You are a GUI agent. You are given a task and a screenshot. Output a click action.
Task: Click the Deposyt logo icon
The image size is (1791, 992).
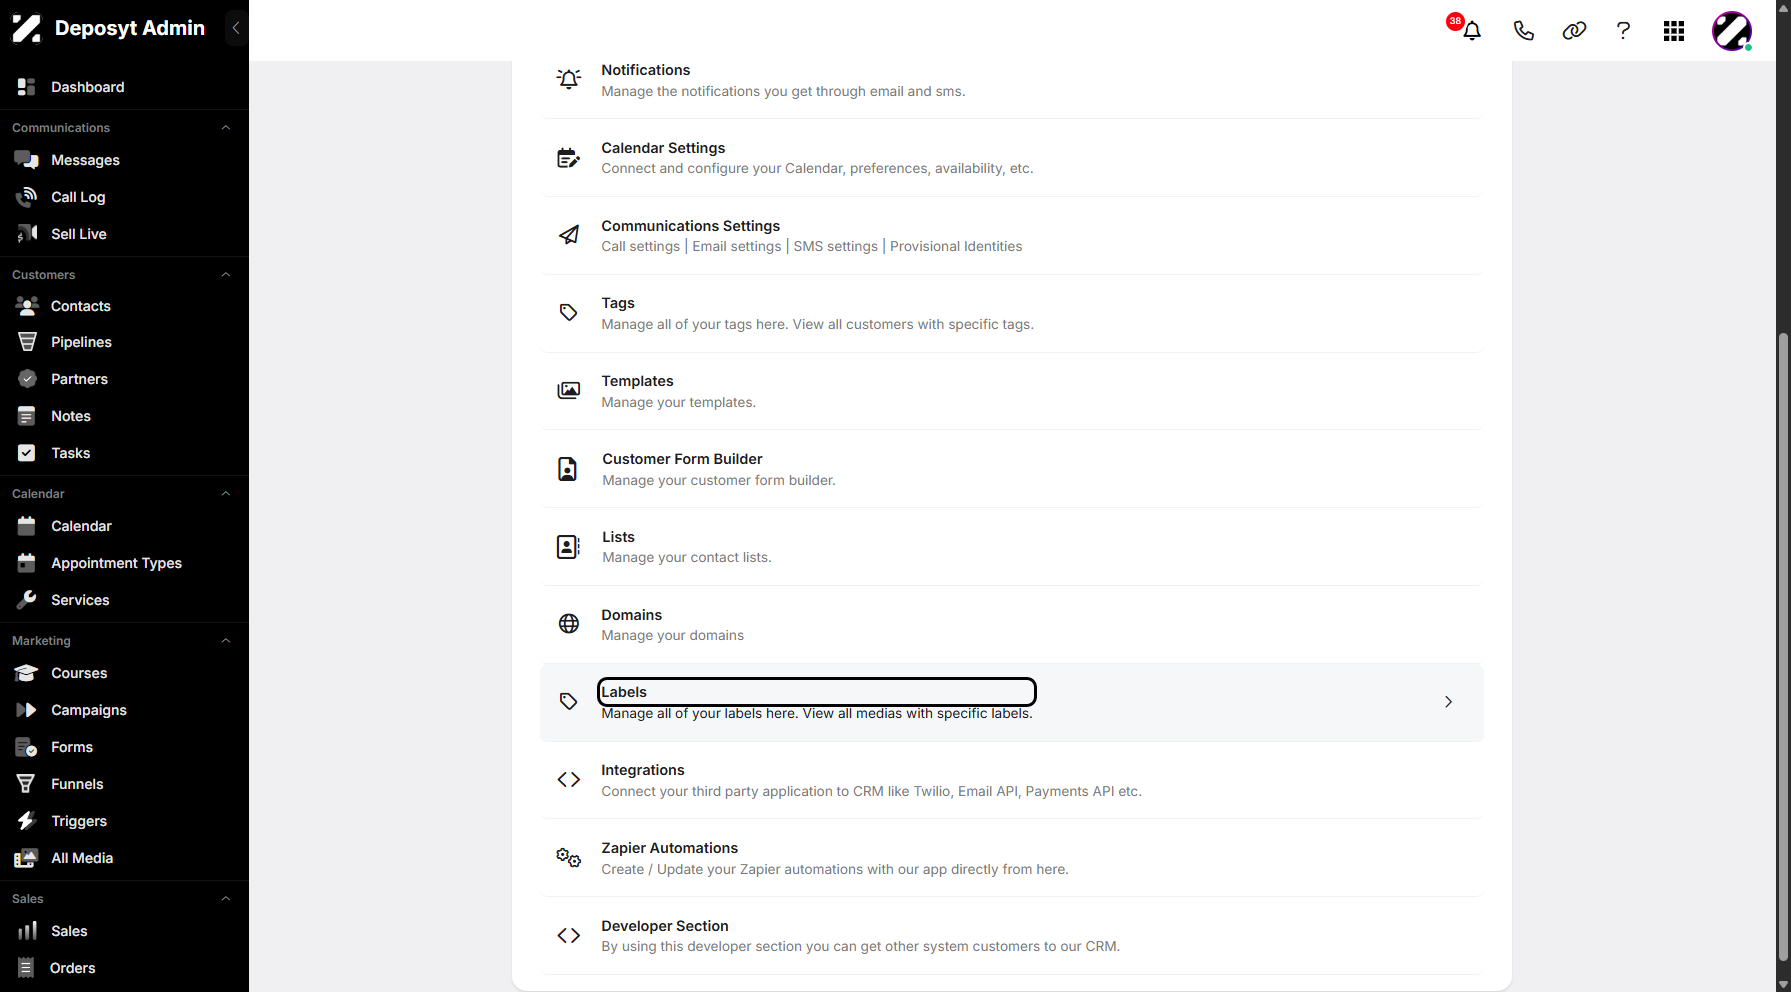point(27,28)
